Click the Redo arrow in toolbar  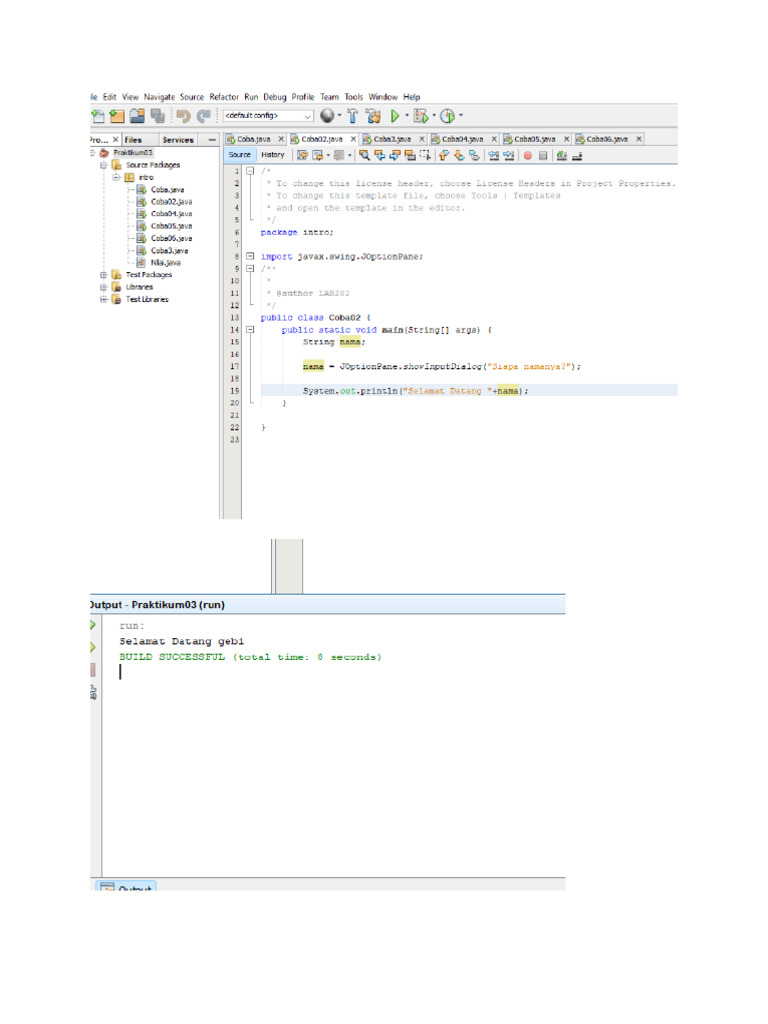(x=204, y=116)
